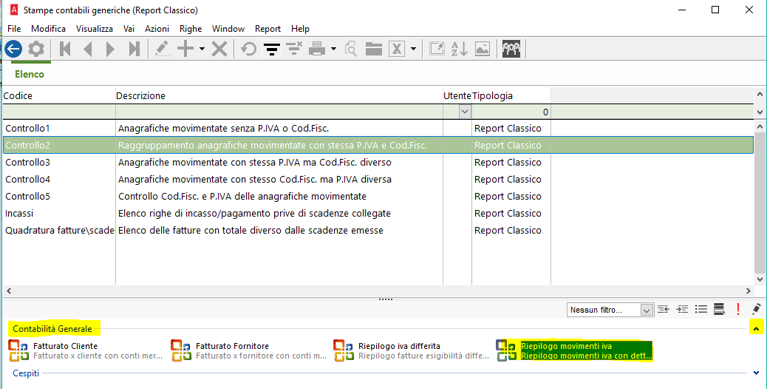Open the settings gear in the toolbar
Viewport: 767px width, 389px height.
pyautogui.click(x=36, y=49)
